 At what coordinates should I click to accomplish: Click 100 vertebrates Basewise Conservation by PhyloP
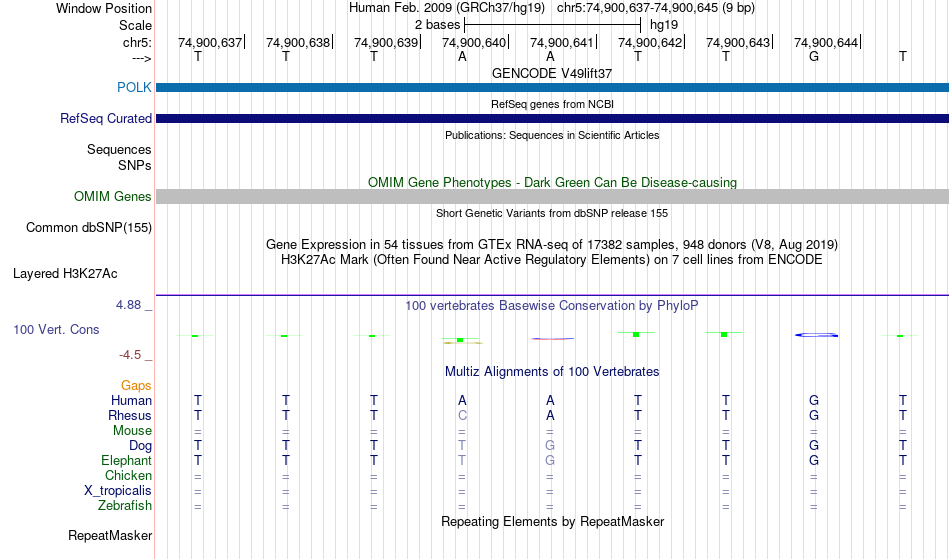coord(552,305)
